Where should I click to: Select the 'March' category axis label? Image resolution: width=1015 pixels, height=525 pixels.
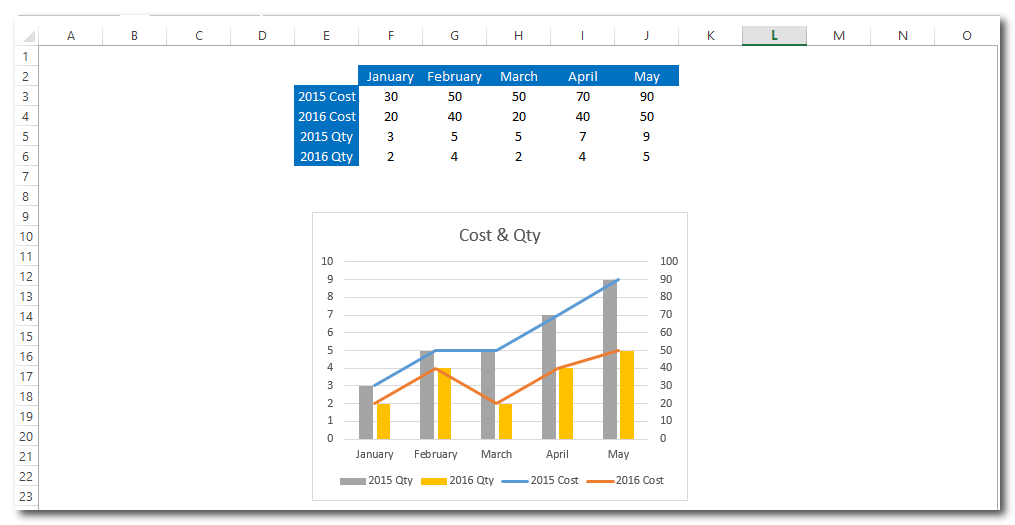[496, 454]
